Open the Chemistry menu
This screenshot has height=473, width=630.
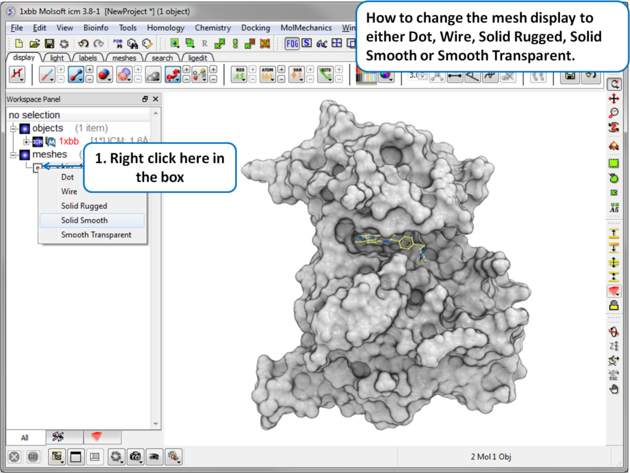coord(212,28)
